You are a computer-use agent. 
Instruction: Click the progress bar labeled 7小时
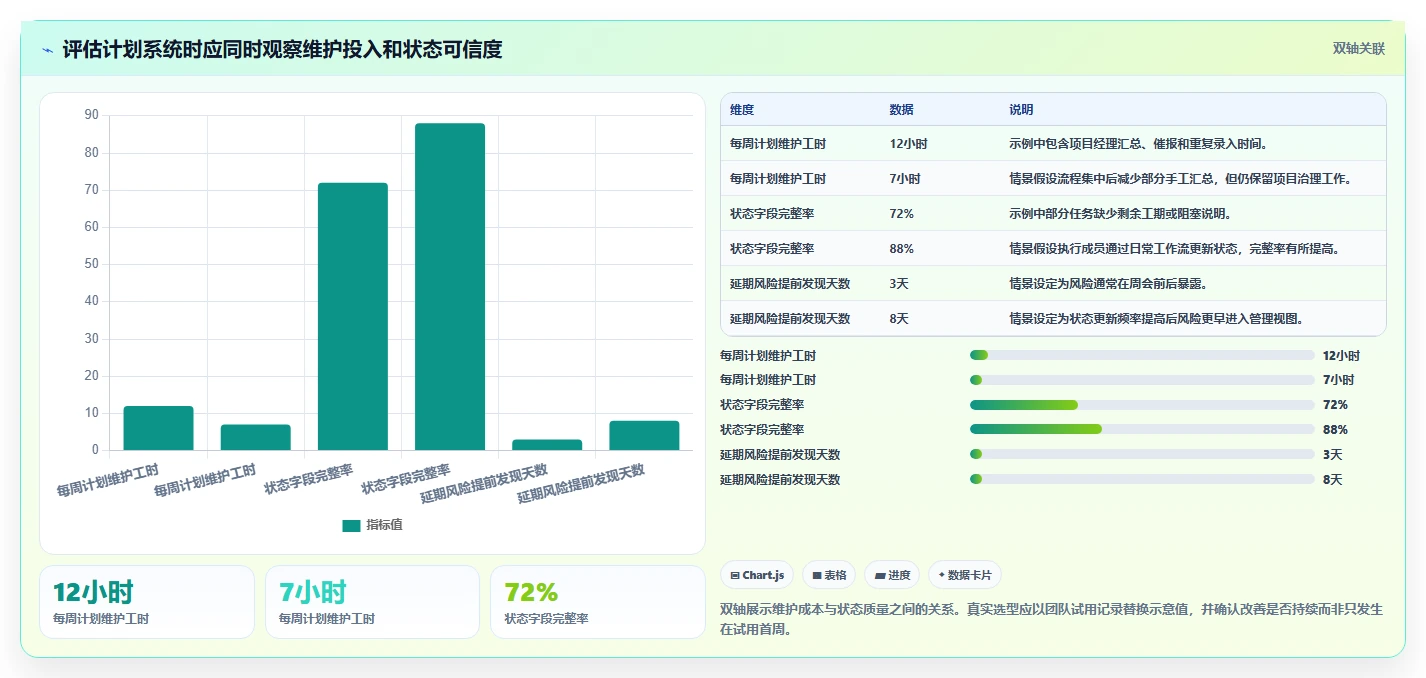[x=1142, y=380]
